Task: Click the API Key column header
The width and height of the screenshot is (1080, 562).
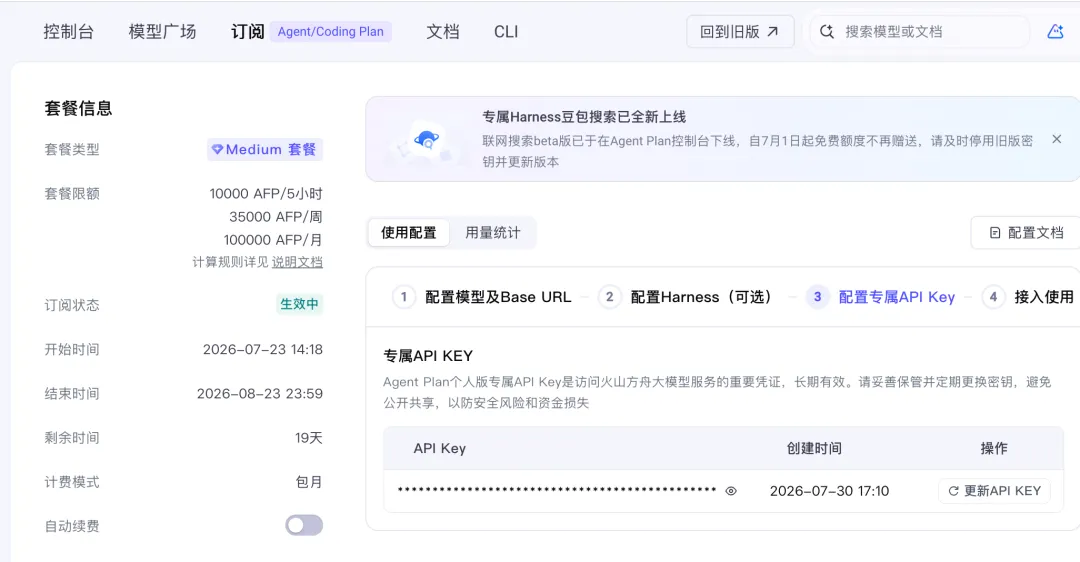Action: pos(439,448)
